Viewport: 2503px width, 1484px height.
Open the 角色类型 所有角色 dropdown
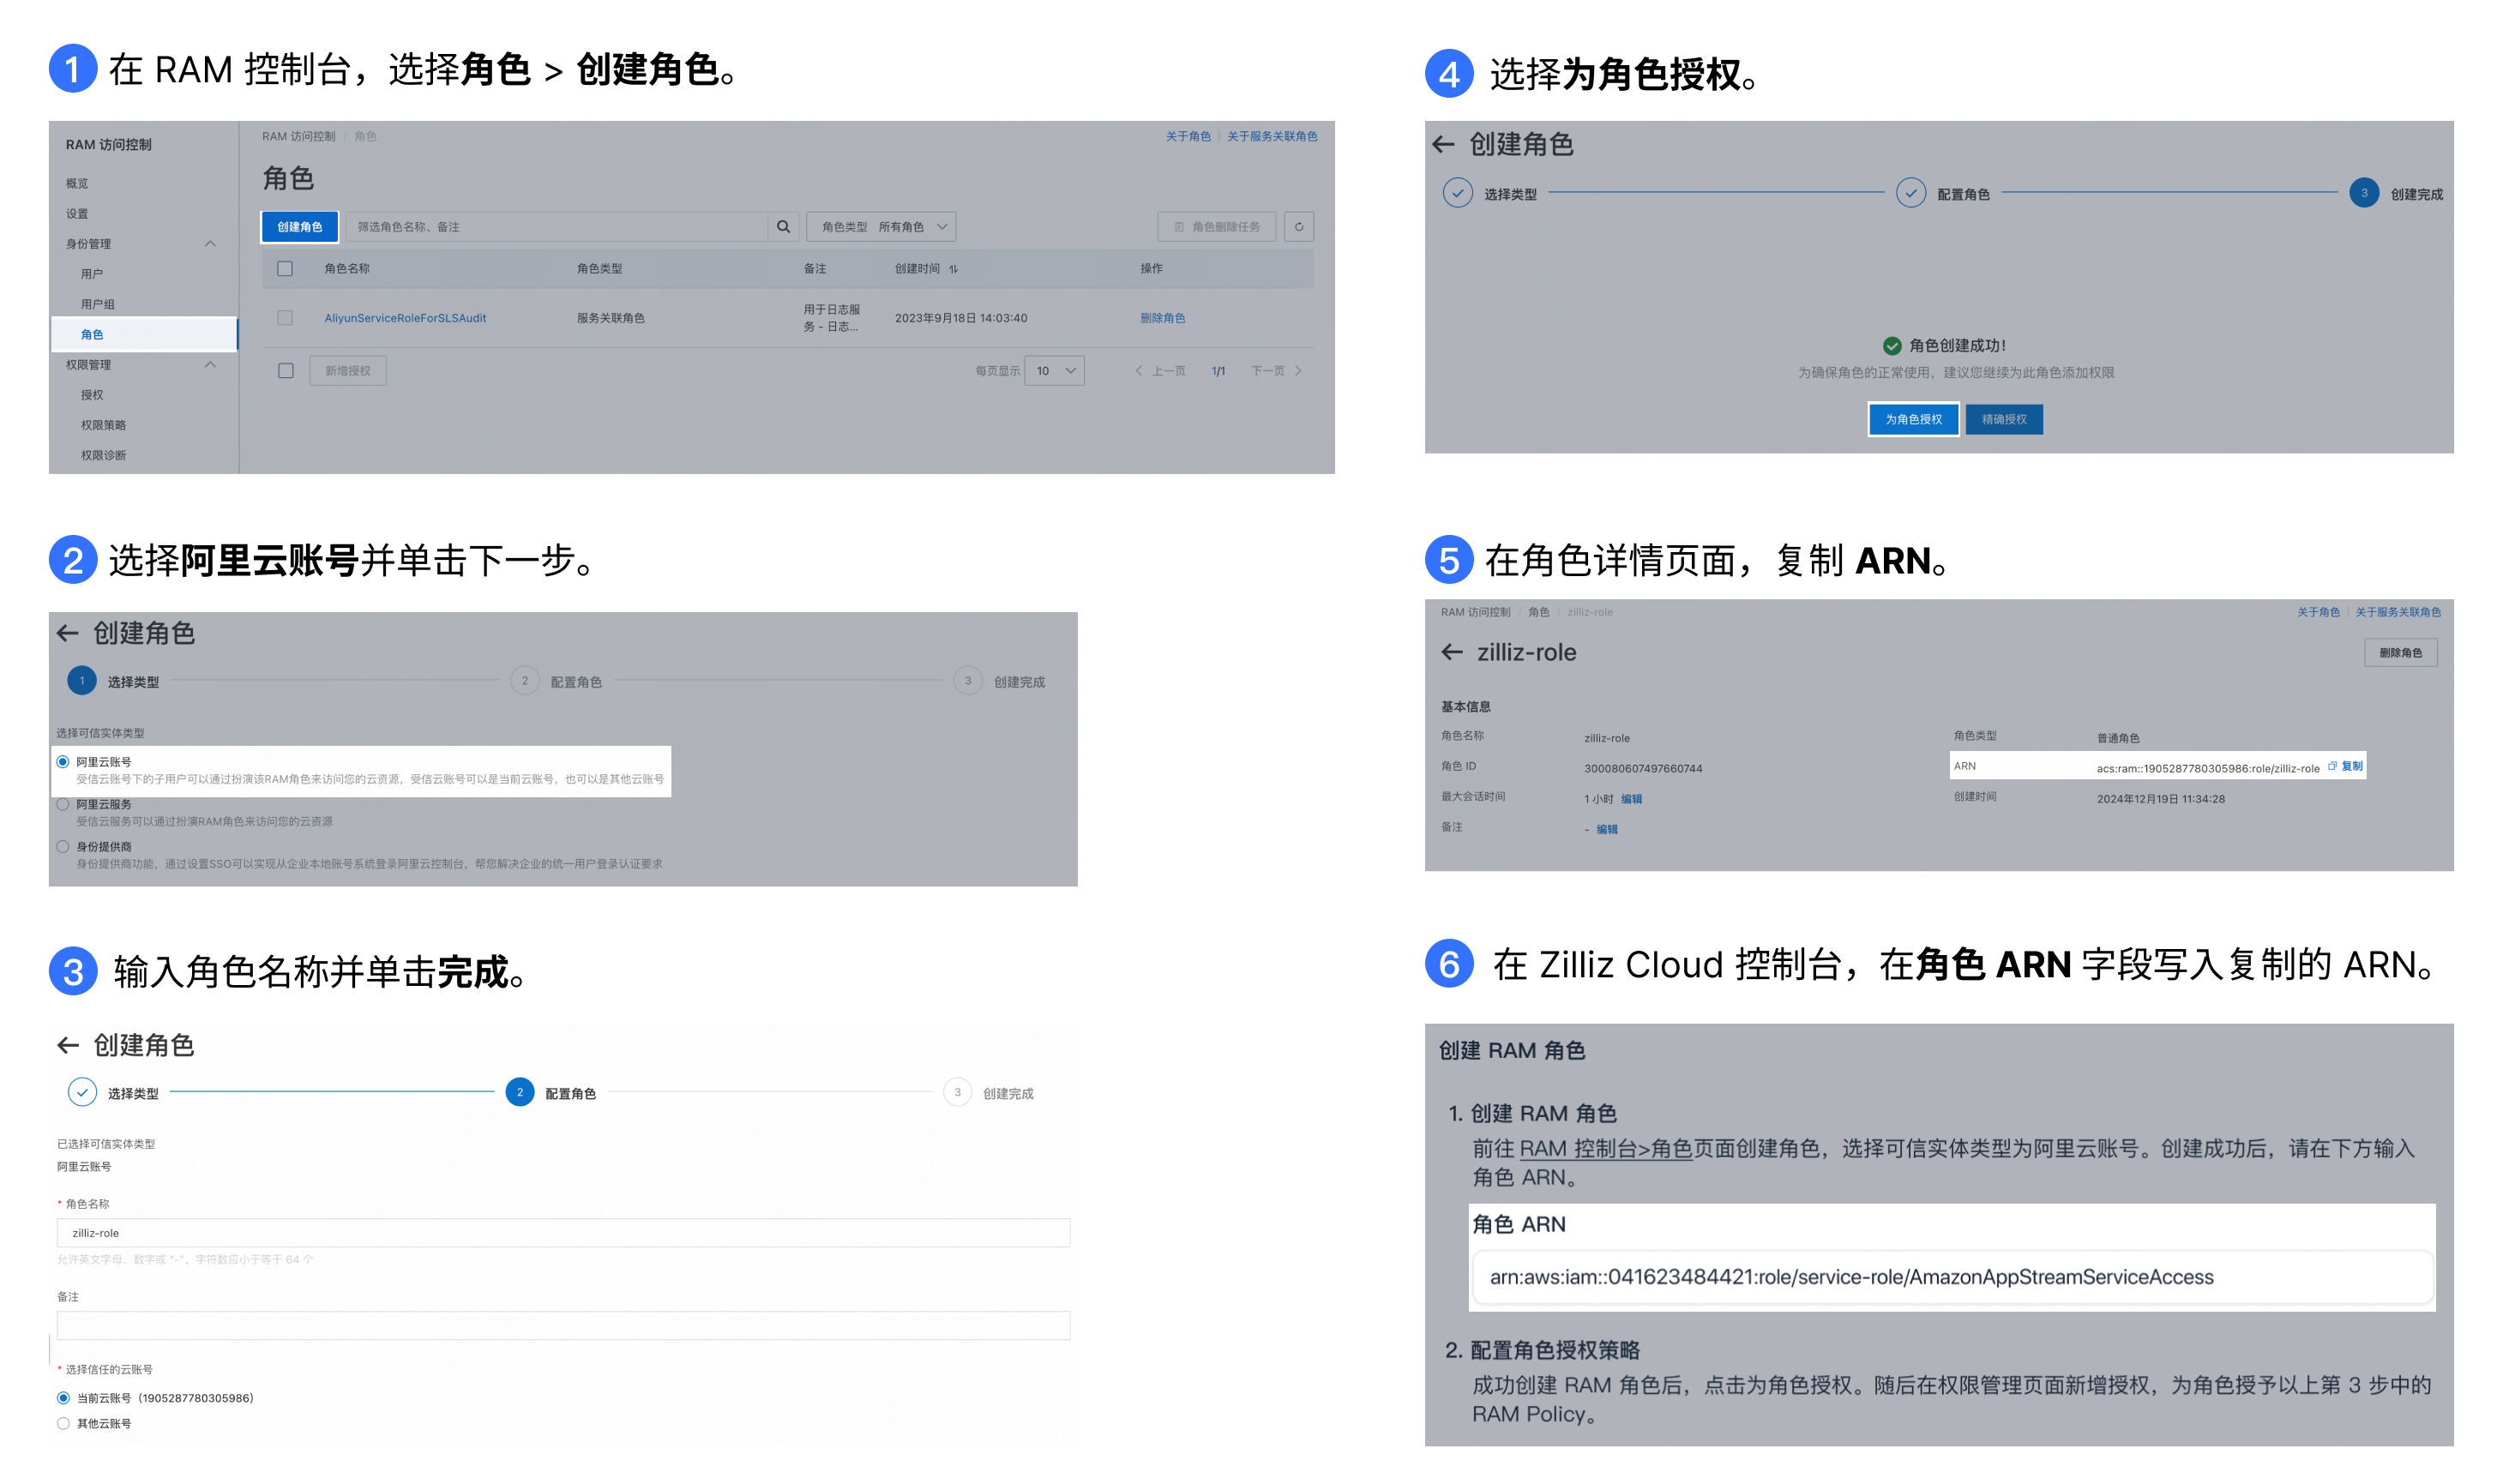click(880, 227)
